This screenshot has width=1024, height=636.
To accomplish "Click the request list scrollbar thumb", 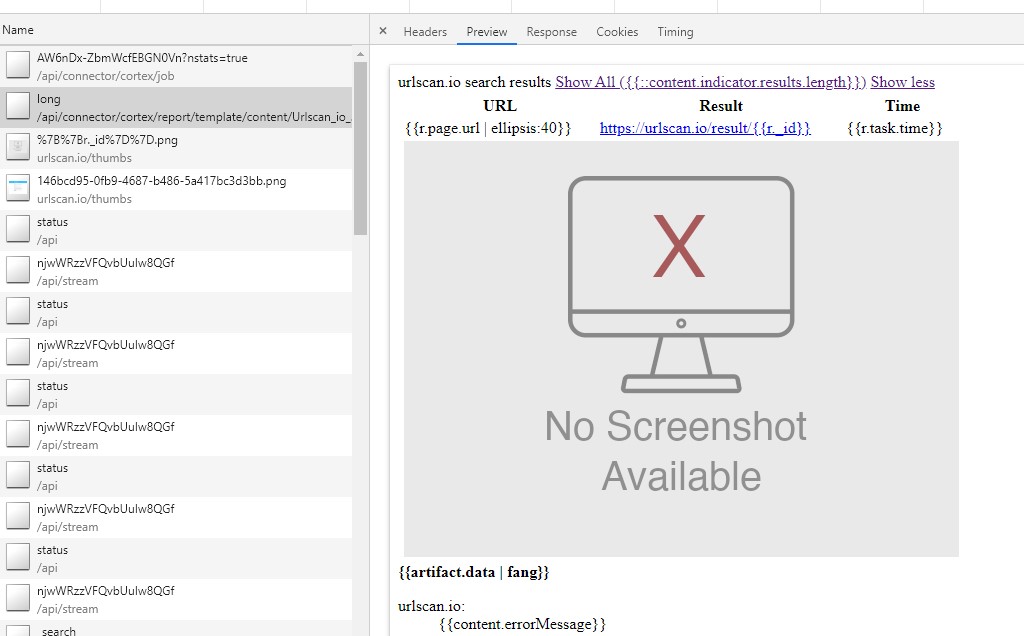I will tap(360, 148).
